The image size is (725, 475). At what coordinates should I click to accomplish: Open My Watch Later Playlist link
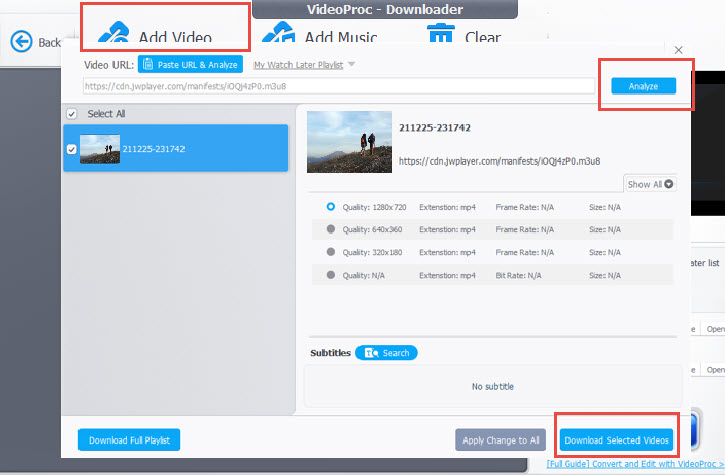(298, 65)
